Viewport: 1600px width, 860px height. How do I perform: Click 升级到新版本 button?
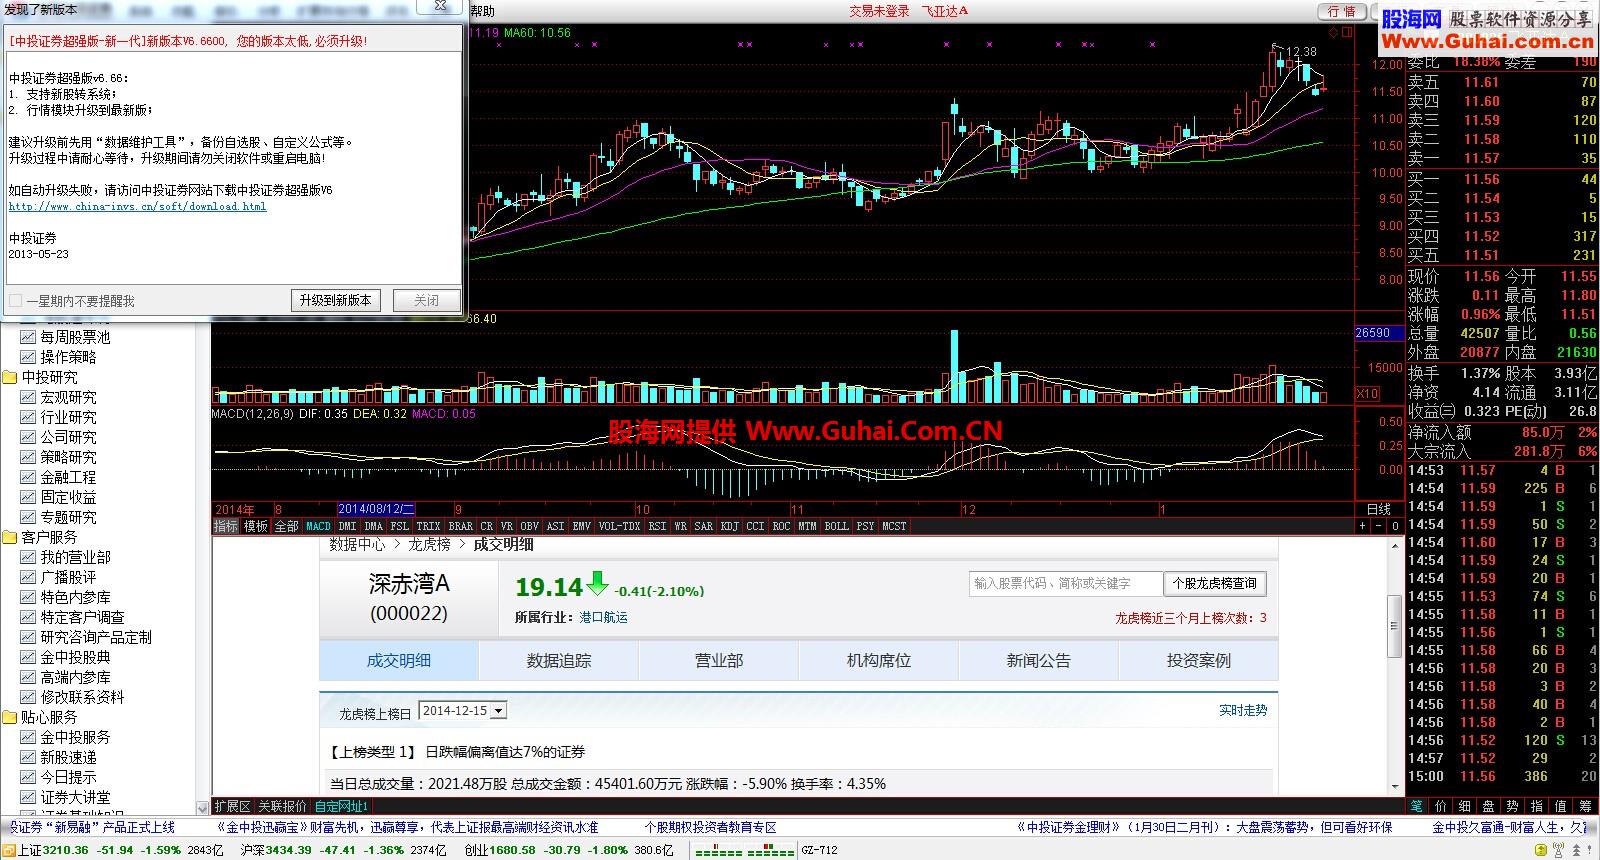(x=335, y=300)
